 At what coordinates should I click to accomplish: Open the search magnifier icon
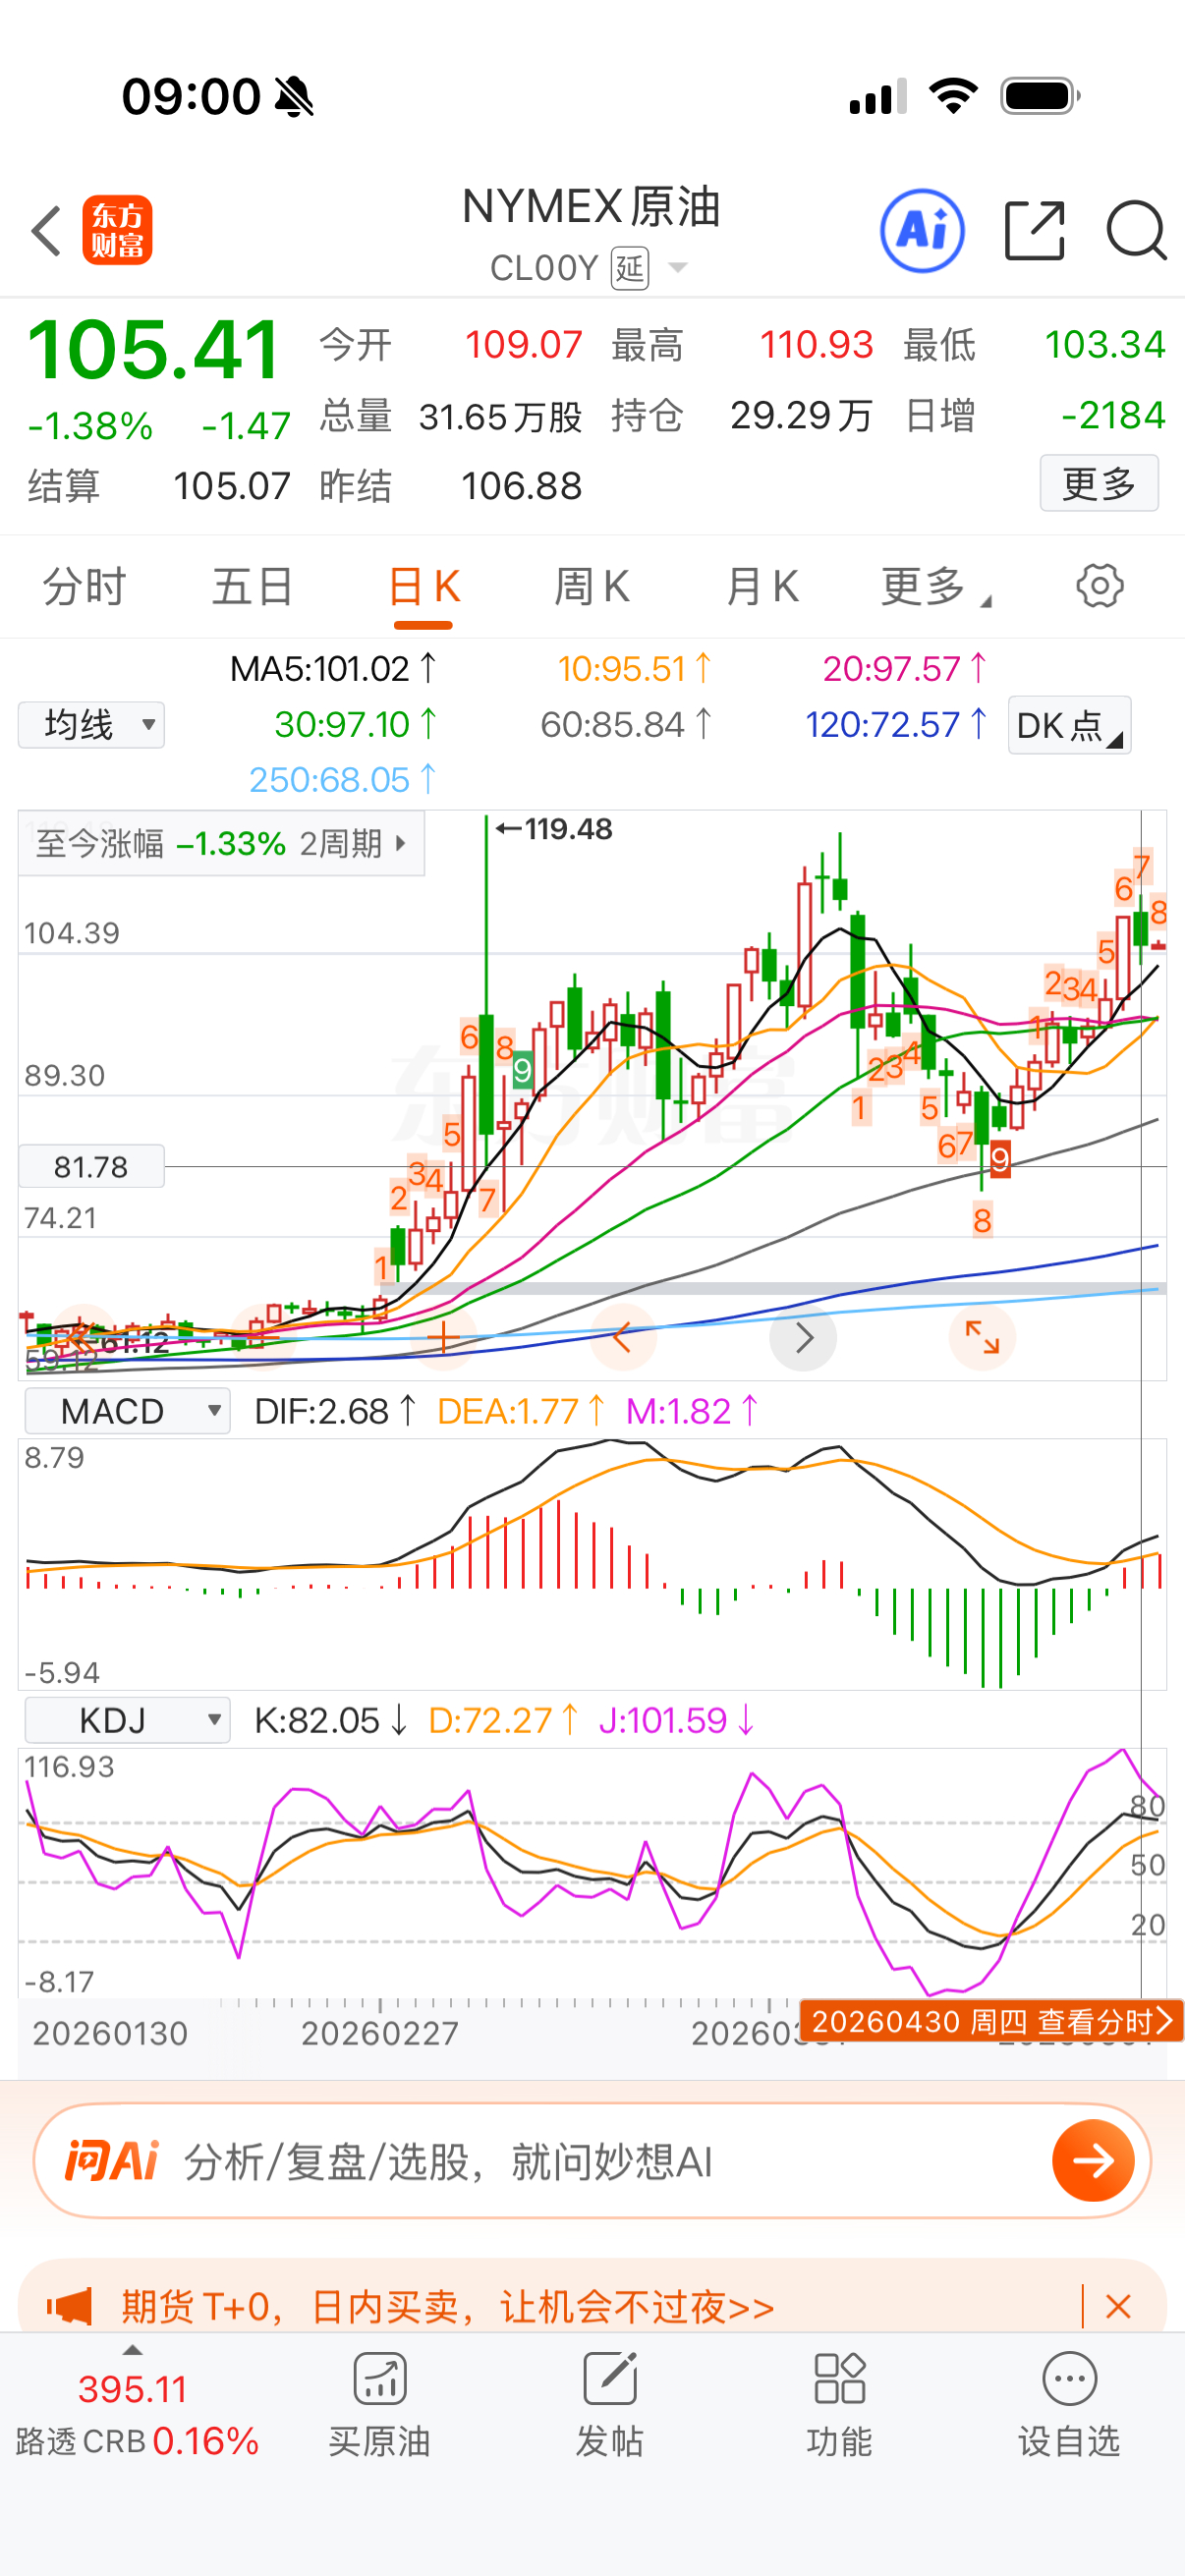point(1136,231)
